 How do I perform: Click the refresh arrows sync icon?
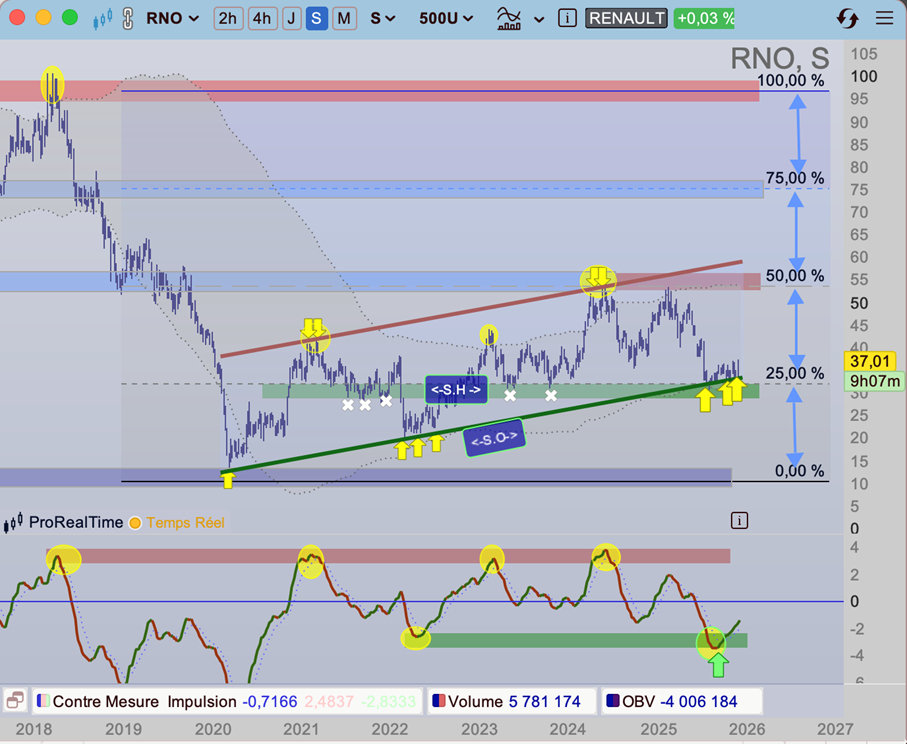click(847, 19)
